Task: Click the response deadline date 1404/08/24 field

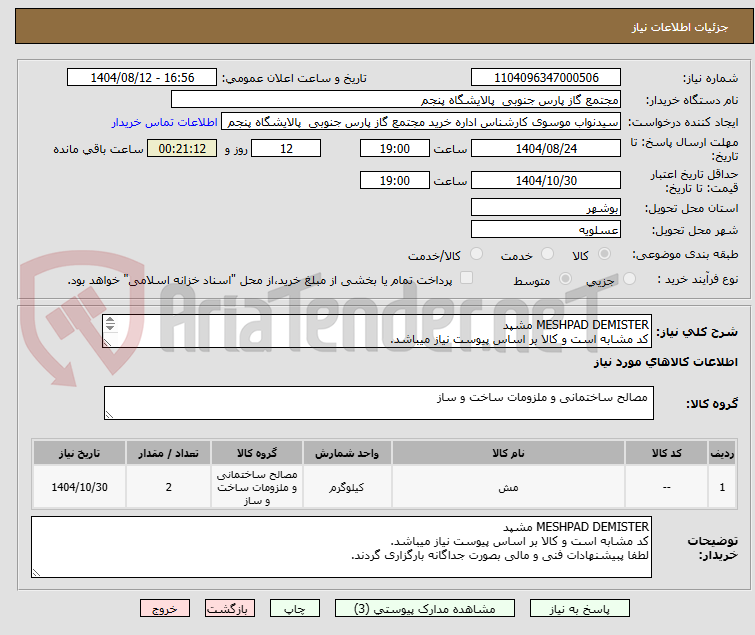Action: pyautogui.click(x=546, y=148)
